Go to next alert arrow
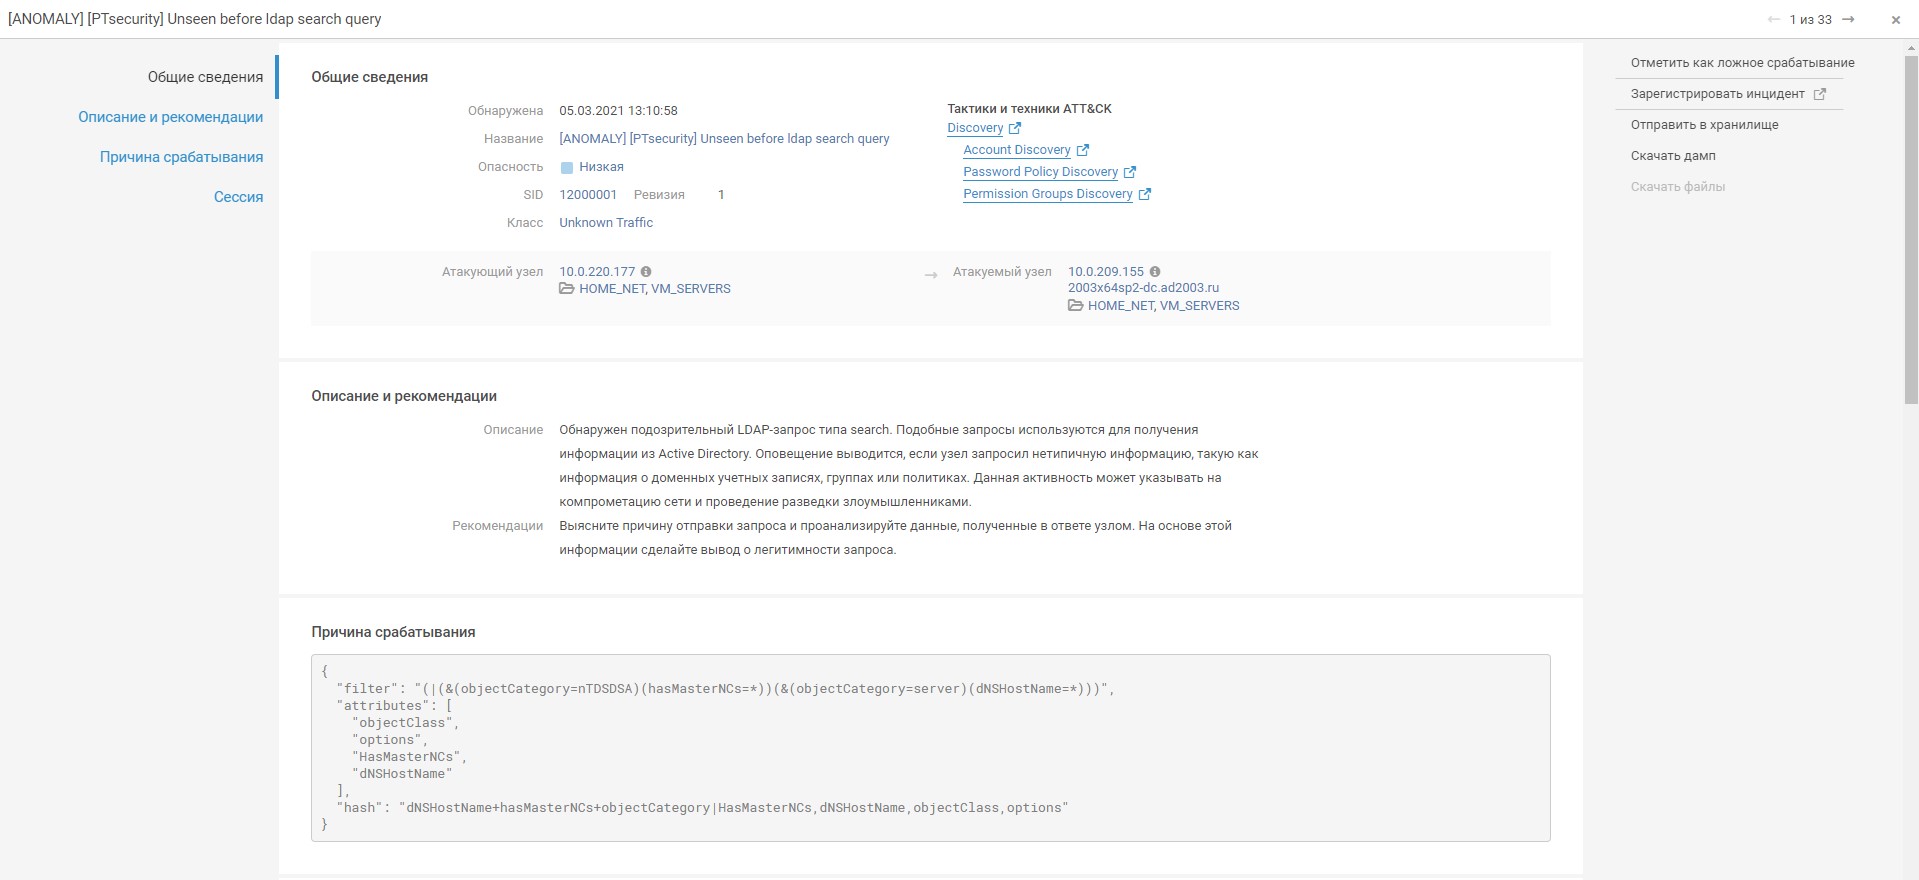This screenshot has height=880, width=1919. pos(1848,19)
